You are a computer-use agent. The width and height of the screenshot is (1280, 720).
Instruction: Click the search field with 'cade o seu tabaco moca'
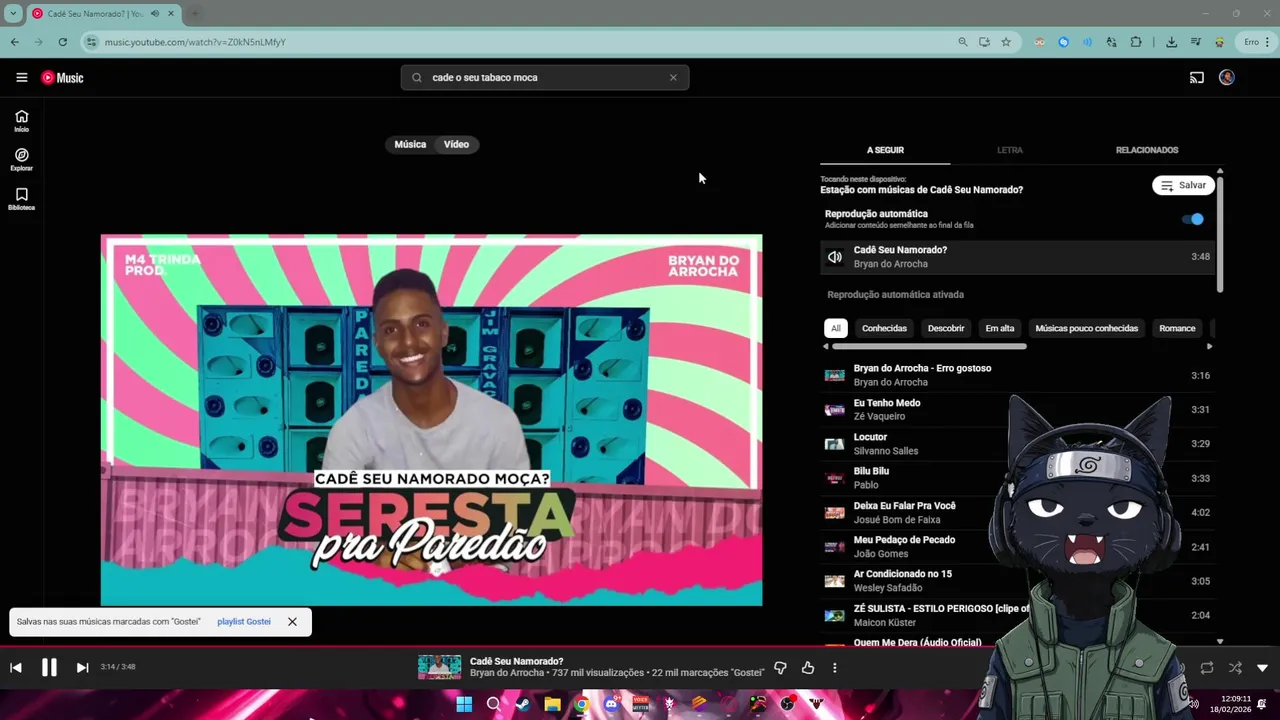(545, 77)
